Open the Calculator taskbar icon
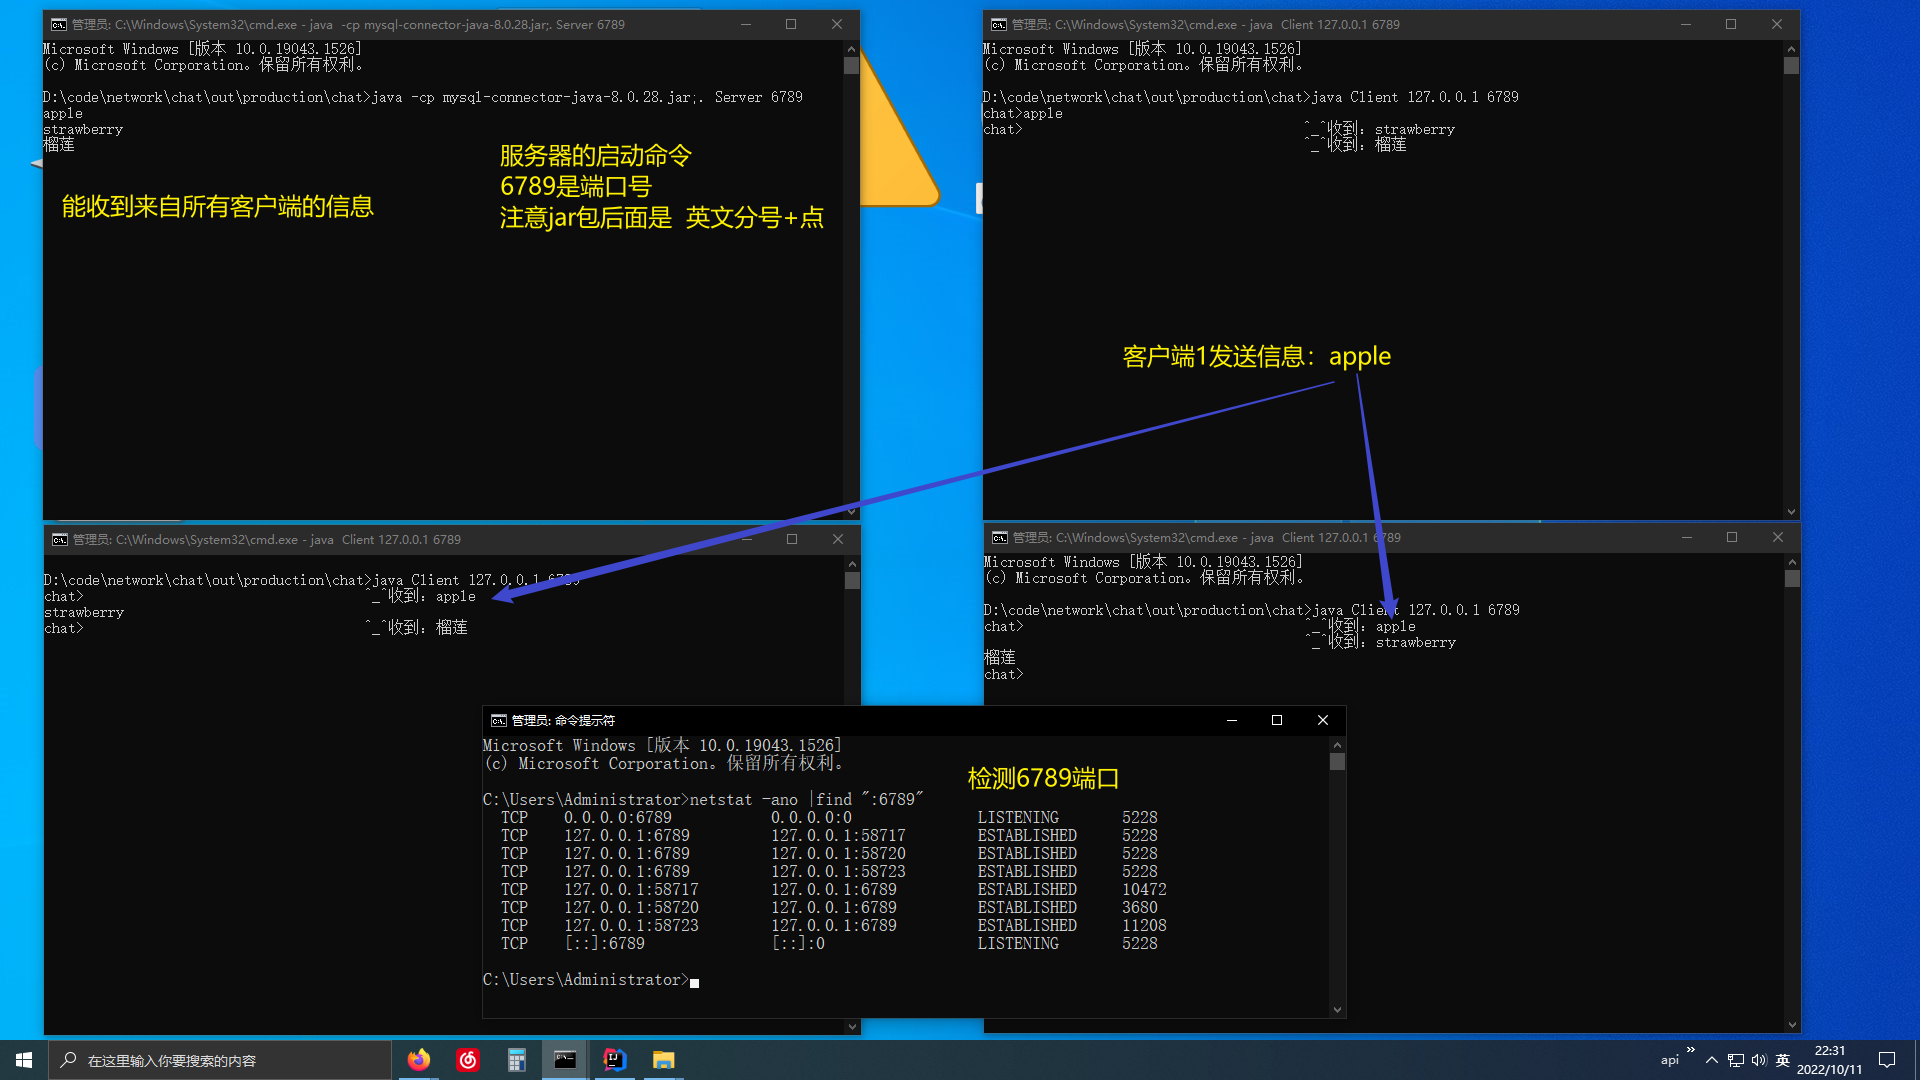The height and width of the screenshot is (1080, 1920). point(516,1060)
